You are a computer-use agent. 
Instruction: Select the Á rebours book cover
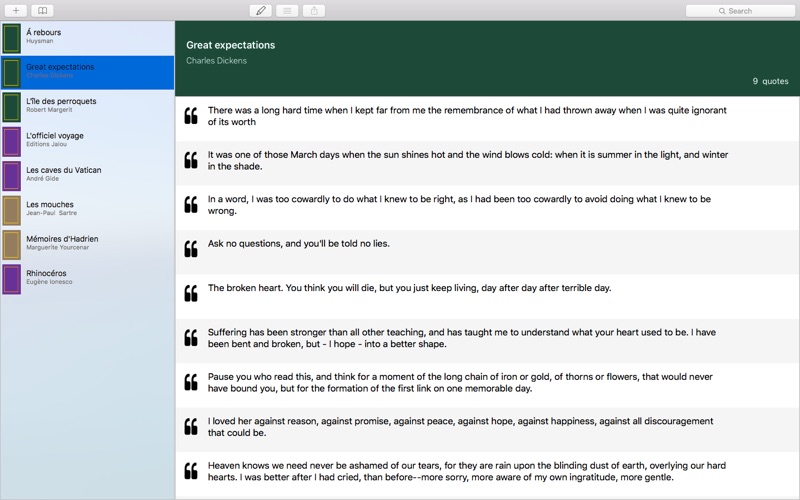[11, 38]
